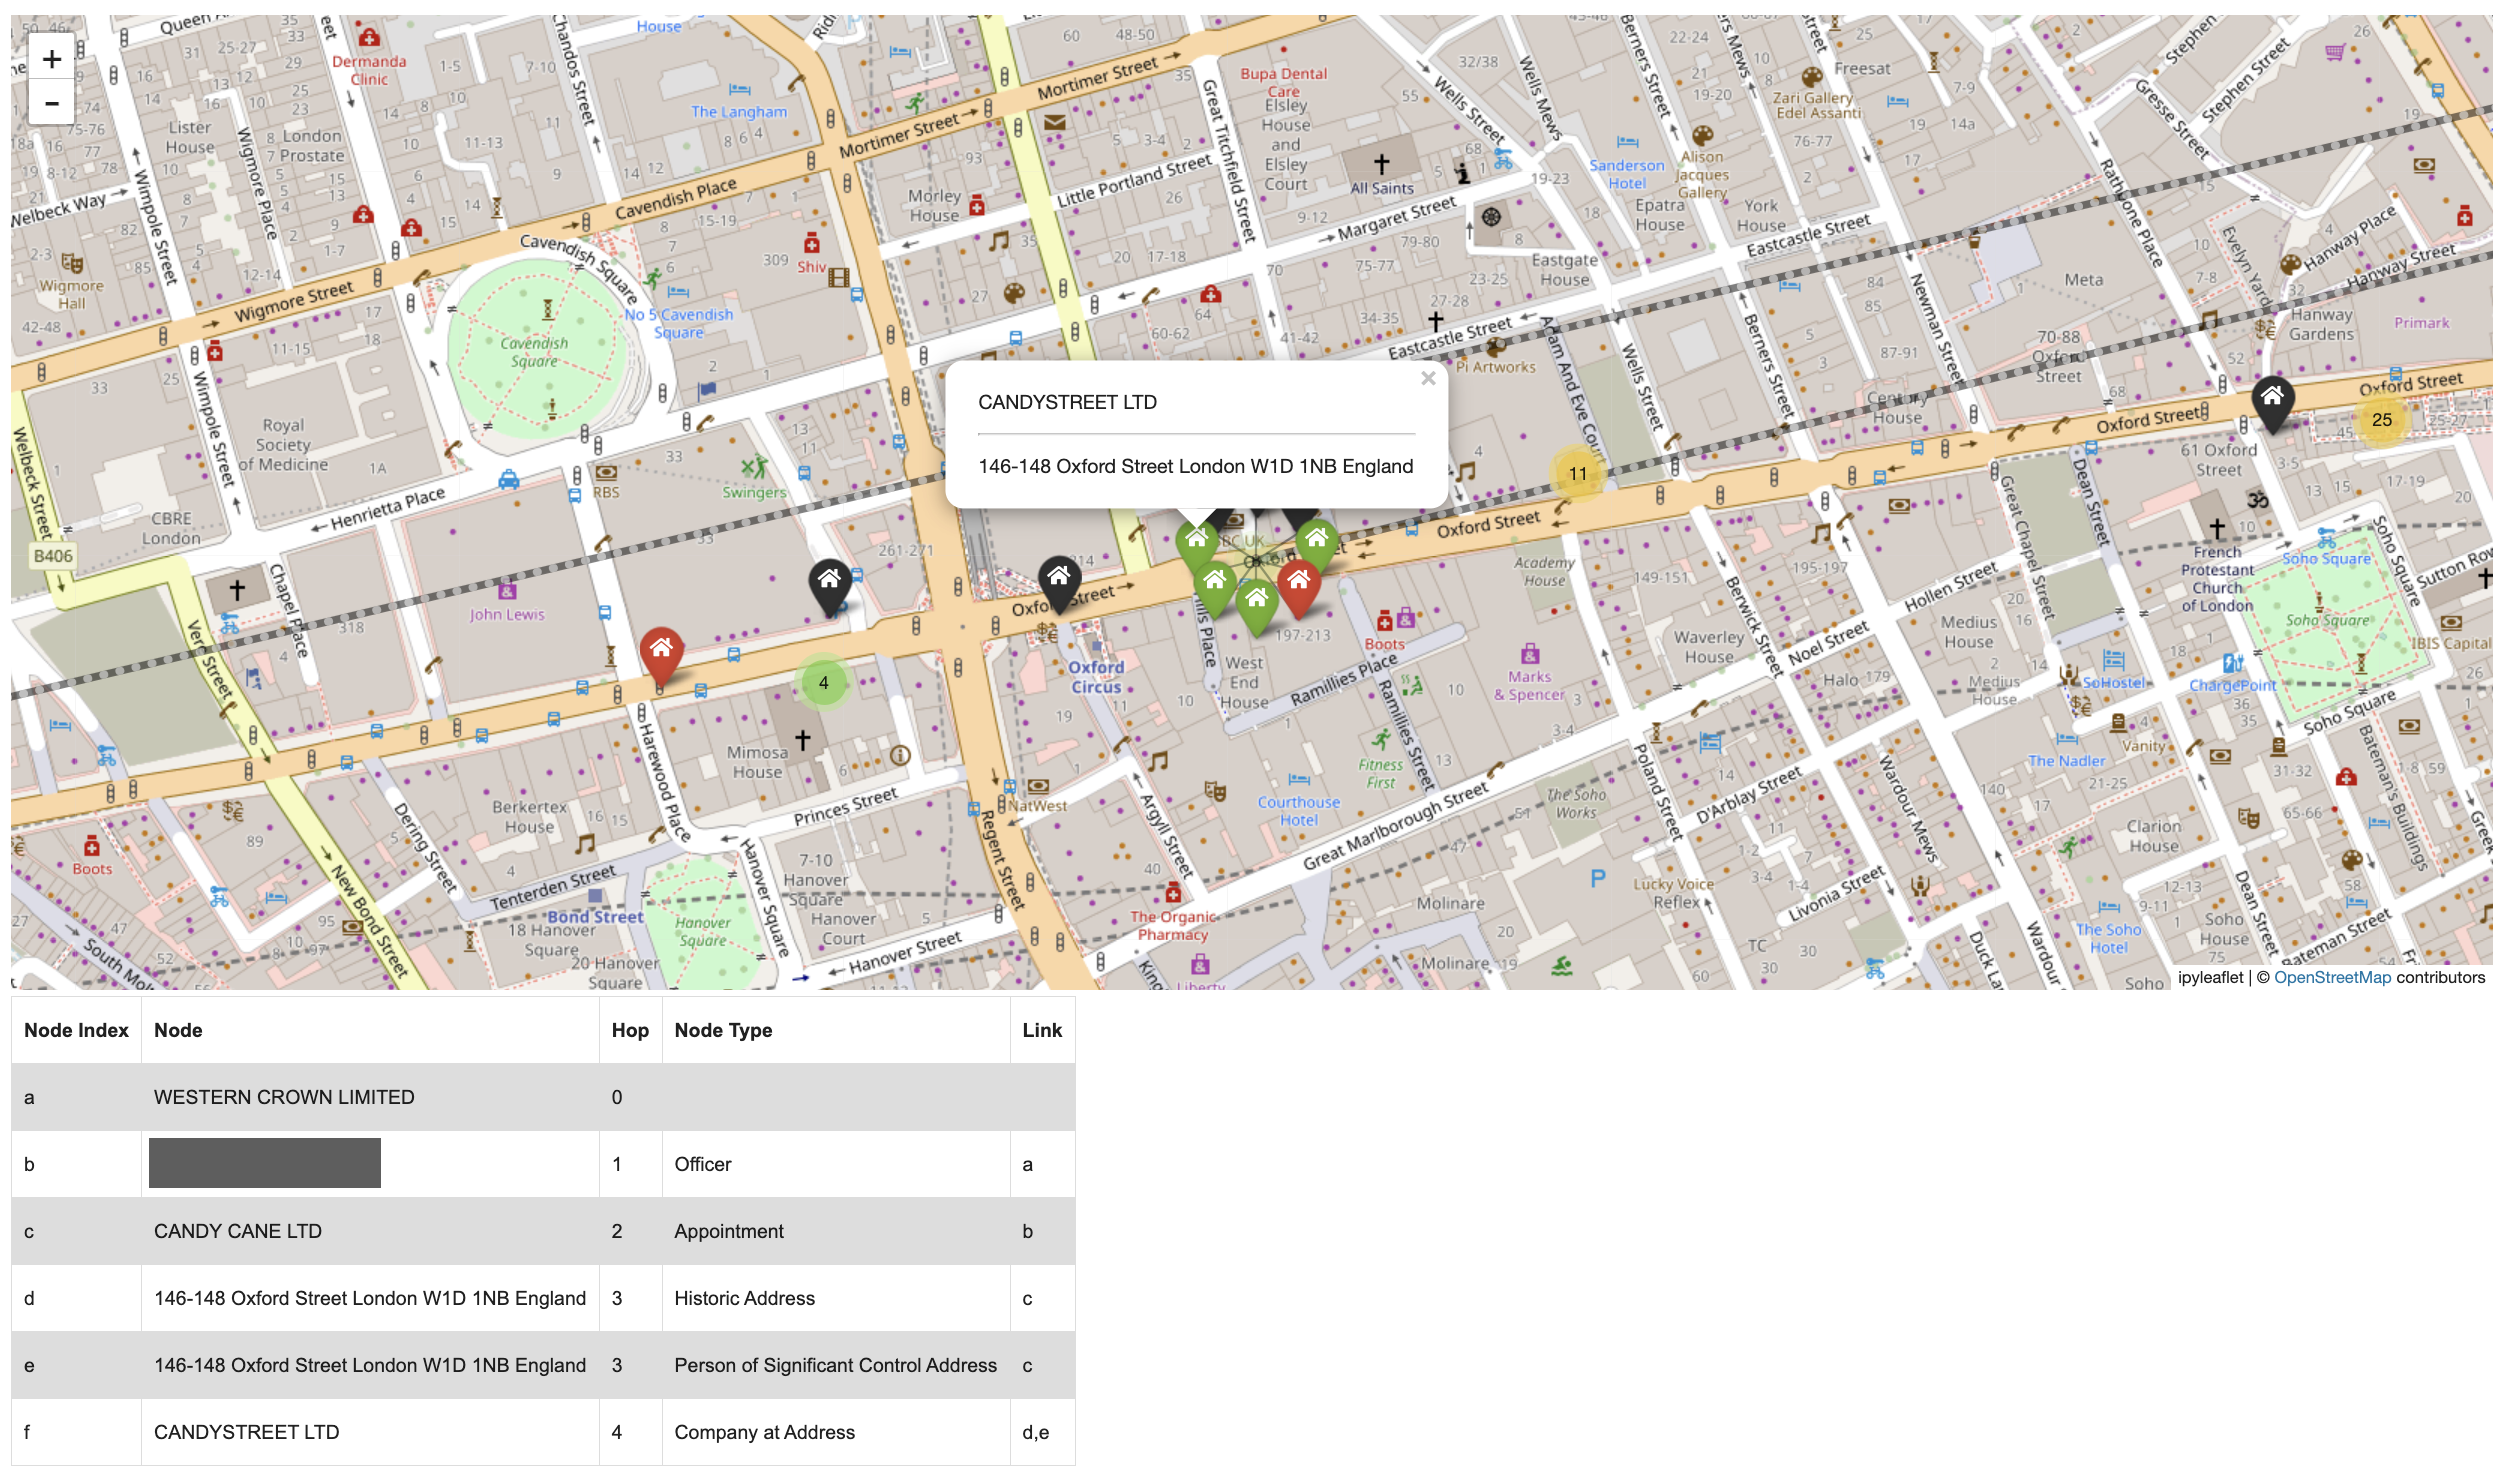2505x1482 pixels.
Task: Click the Node Index column header
Action: tap(76, 1030)
